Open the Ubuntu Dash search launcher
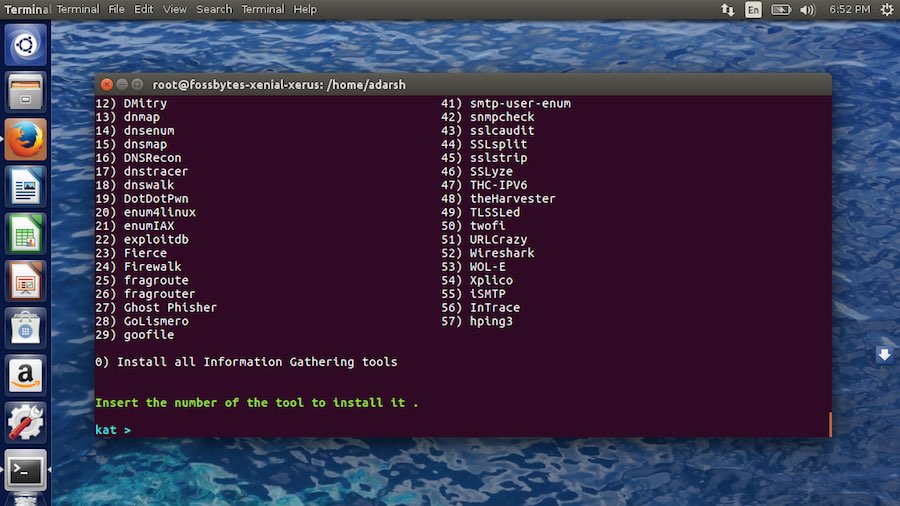 tap(26, 45)
